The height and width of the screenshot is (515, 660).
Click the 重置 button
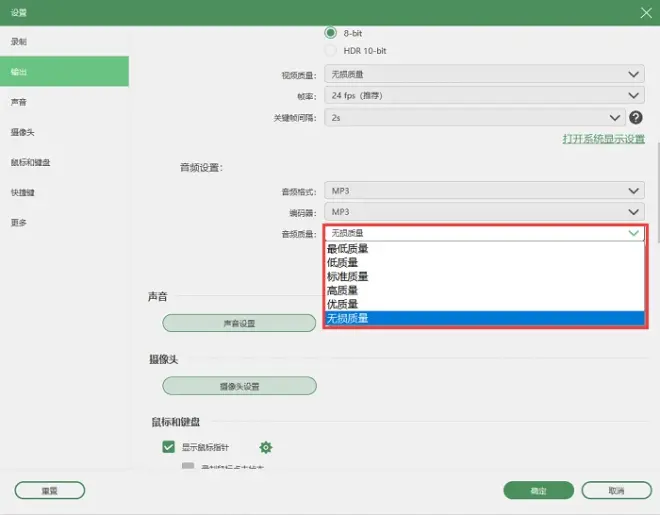coord(50,491)
